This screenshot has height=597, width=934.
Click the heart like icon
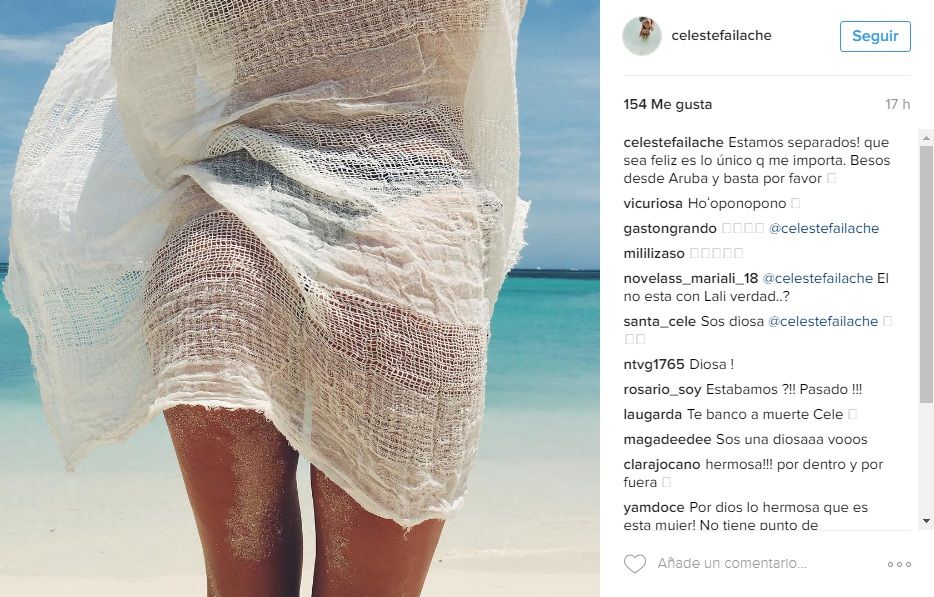tap(634, 564)
